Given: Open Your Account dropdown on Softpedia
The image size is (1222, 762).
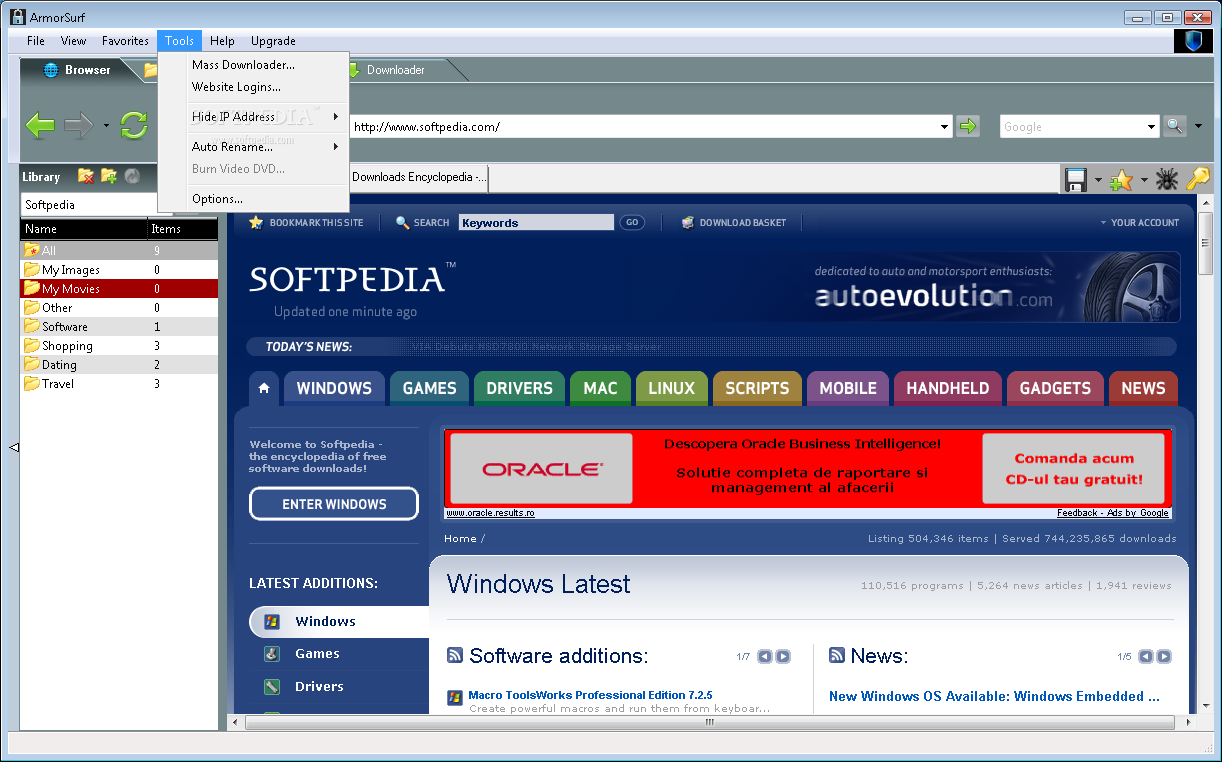Looking at the screenshot, I should tap(1139, 223).
